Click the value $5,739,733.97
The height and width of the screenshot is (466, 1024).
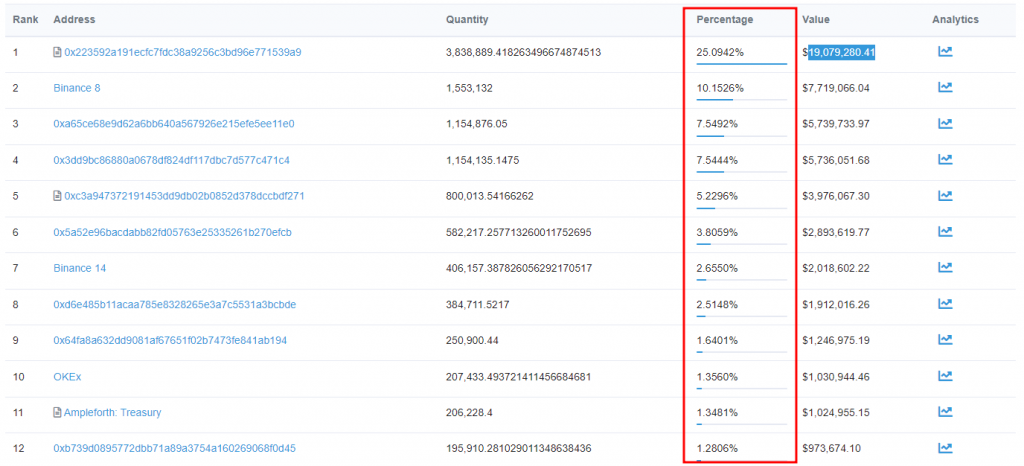pos(836,123)
